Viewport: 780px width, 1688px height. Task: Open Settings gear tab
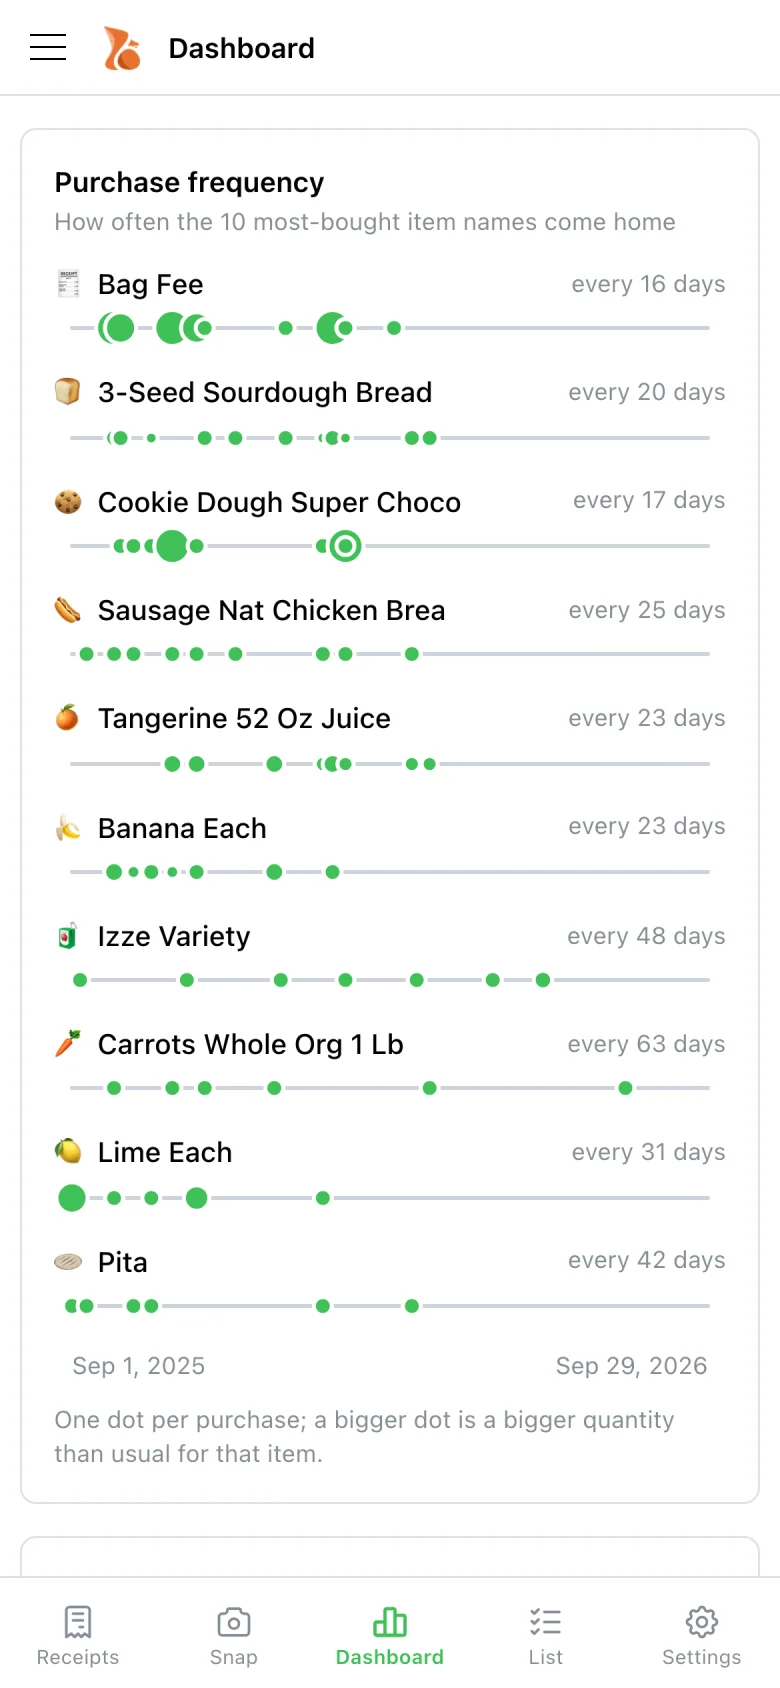click(x=702, y=1636)
